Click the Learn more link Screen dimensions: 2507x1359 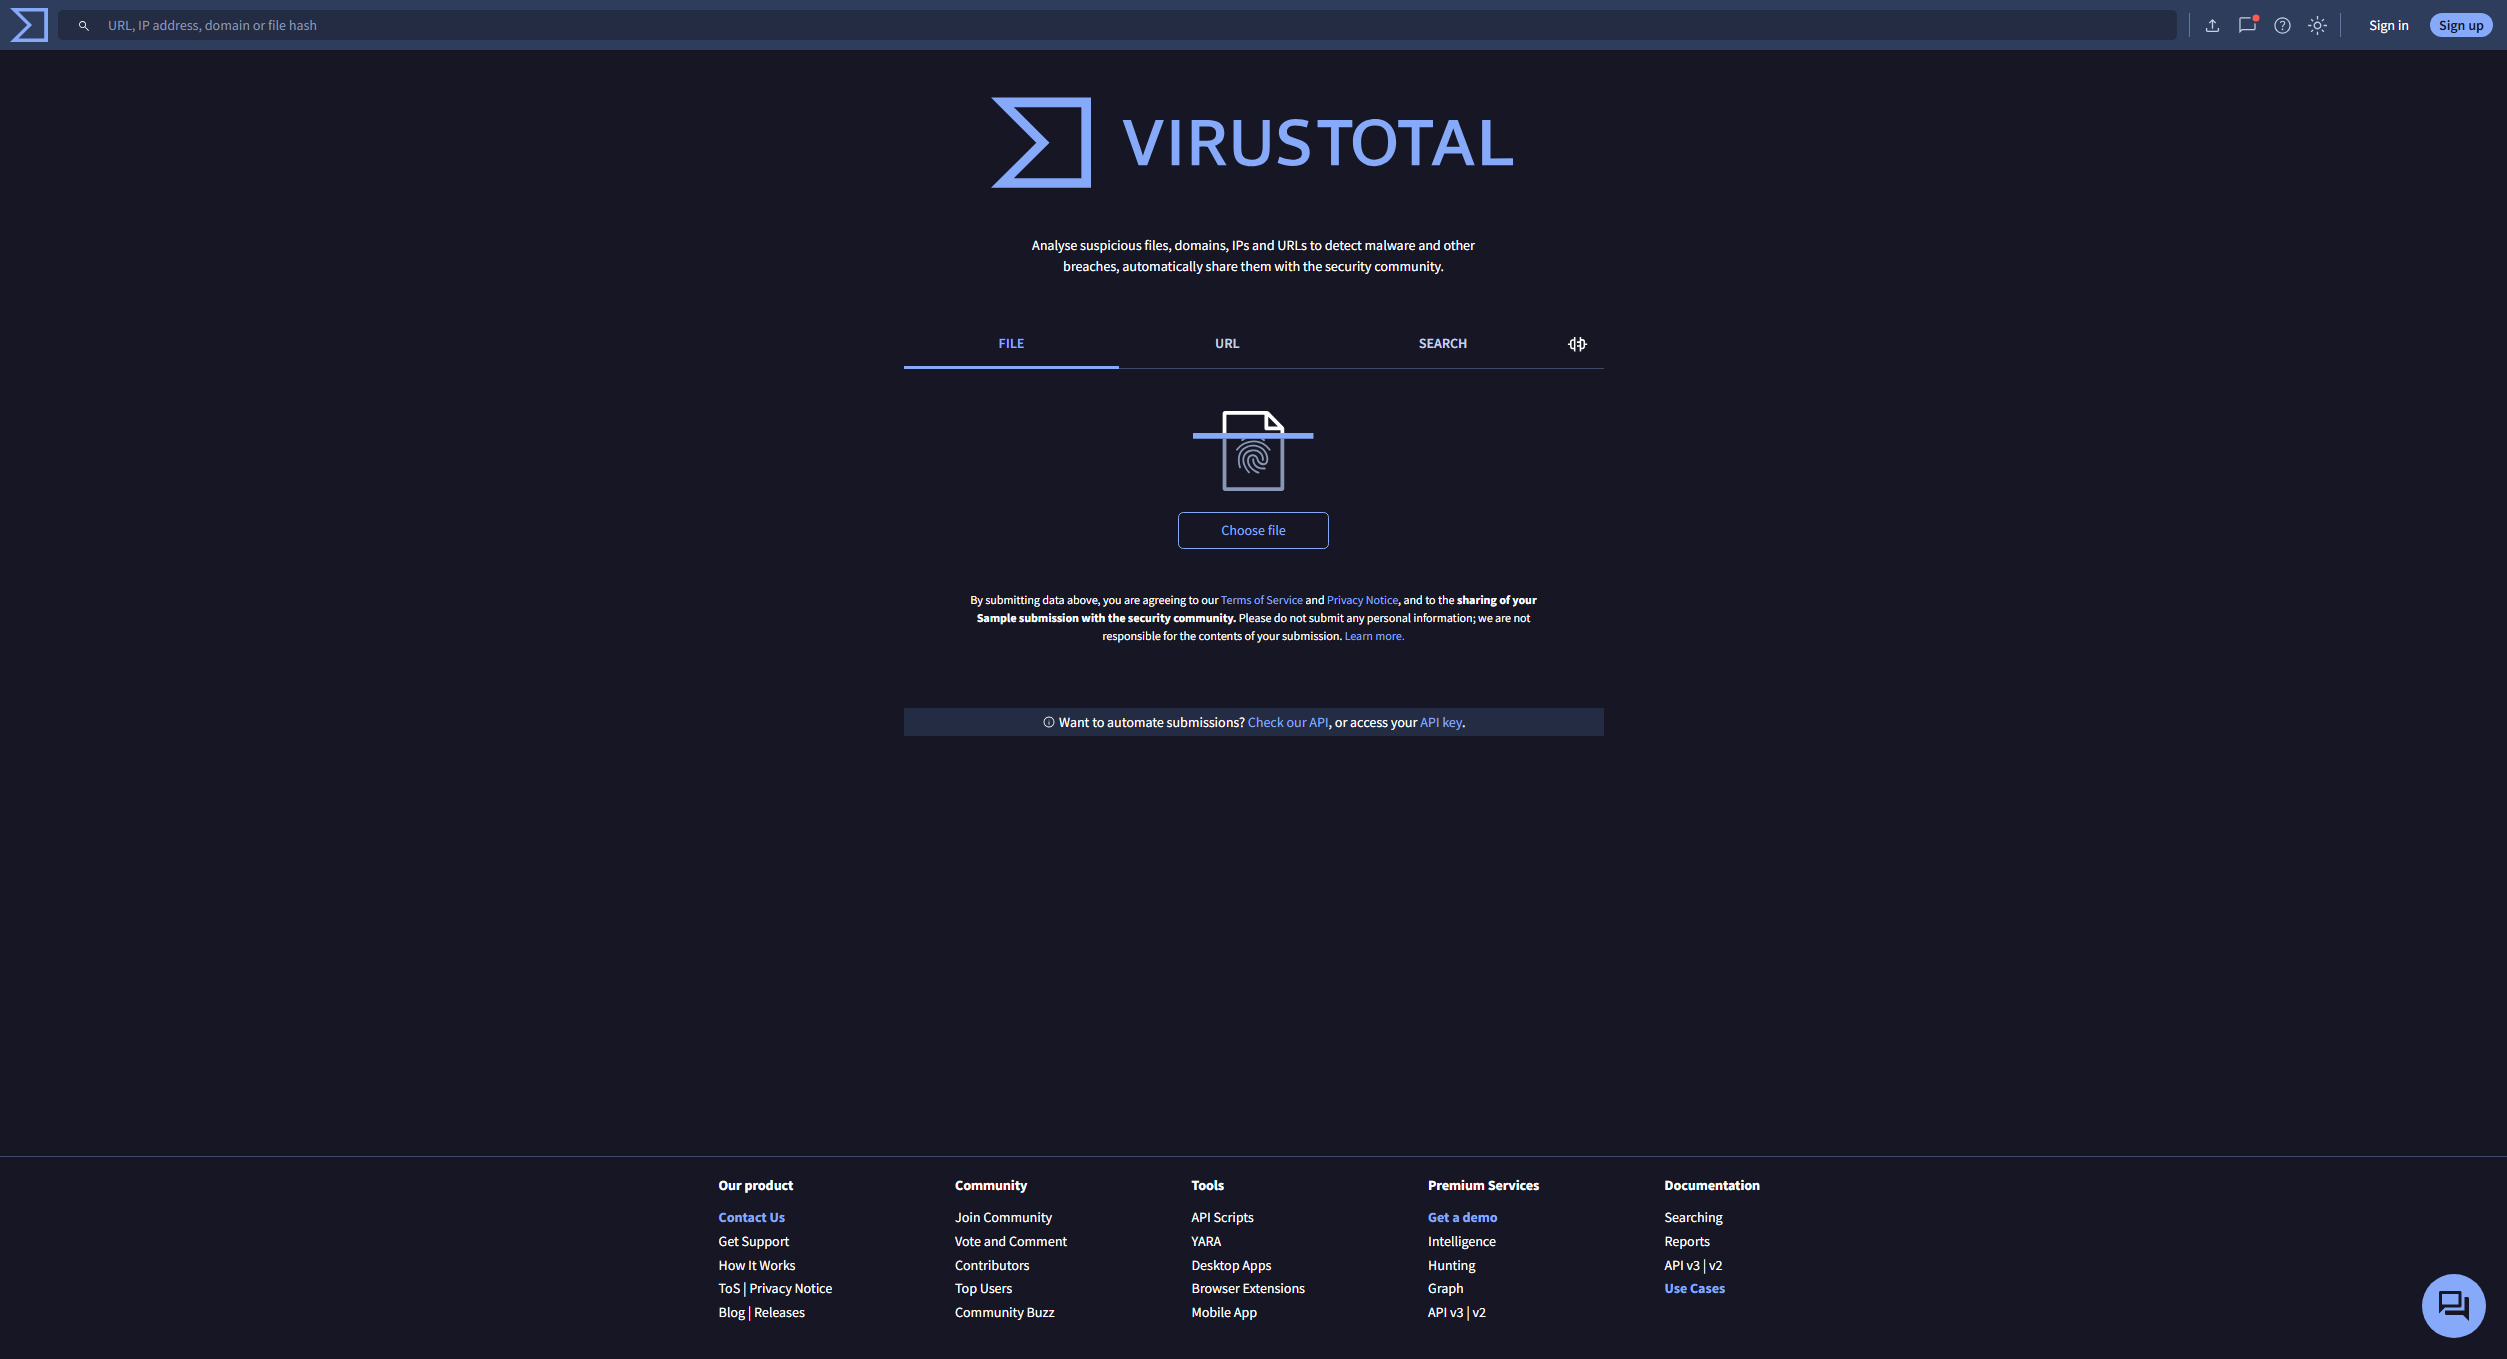pyautogui.click(x=1374, y=636)
